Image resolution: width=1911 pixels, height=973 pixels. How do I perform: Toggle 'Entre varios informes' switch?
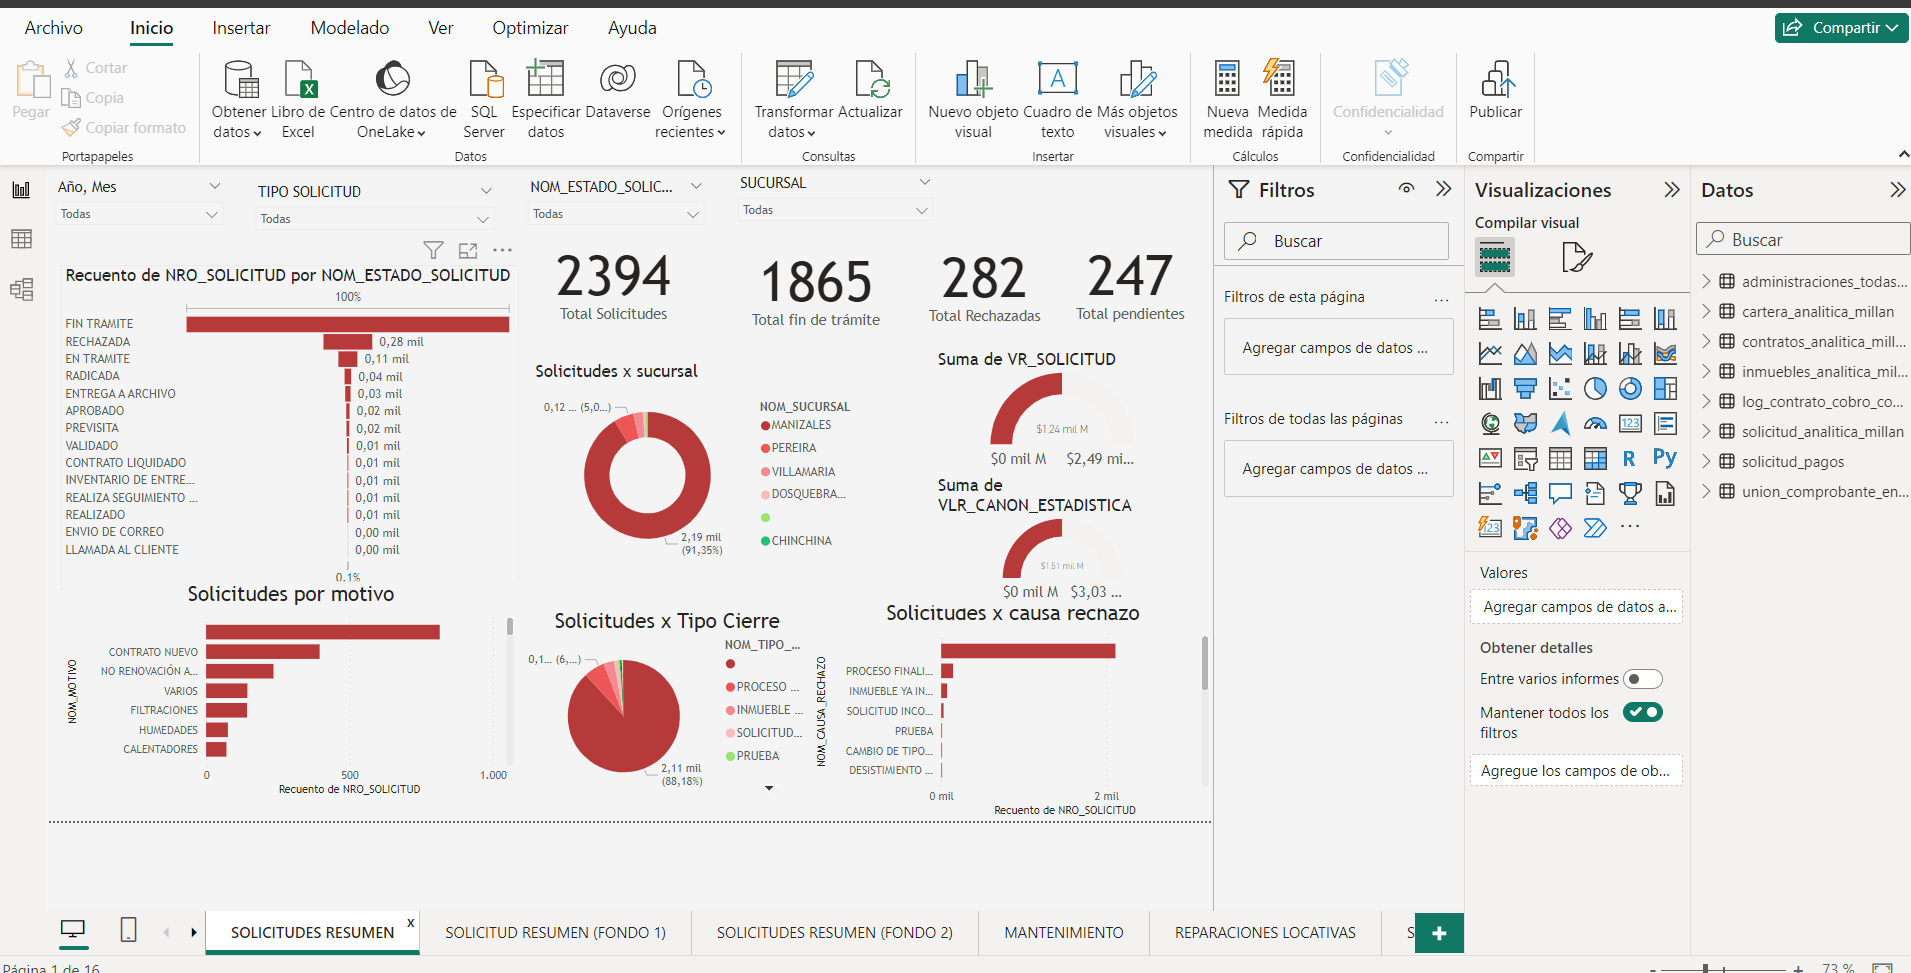(1642, 679)
